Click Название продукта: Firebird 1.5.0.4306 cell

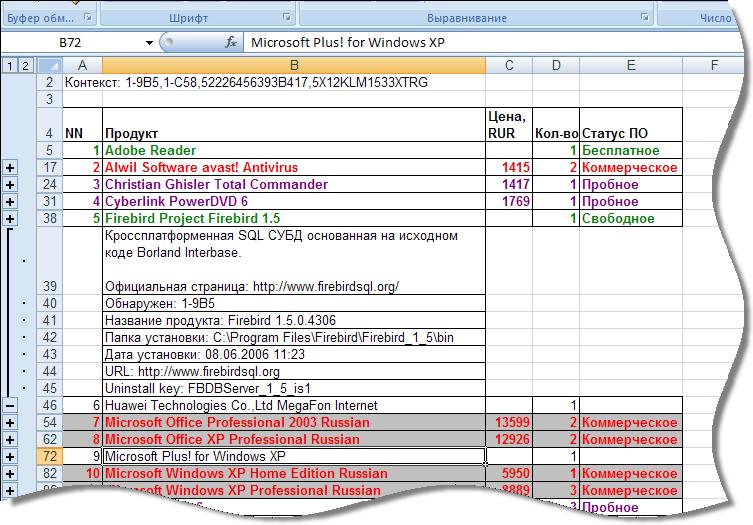(294, 320)
